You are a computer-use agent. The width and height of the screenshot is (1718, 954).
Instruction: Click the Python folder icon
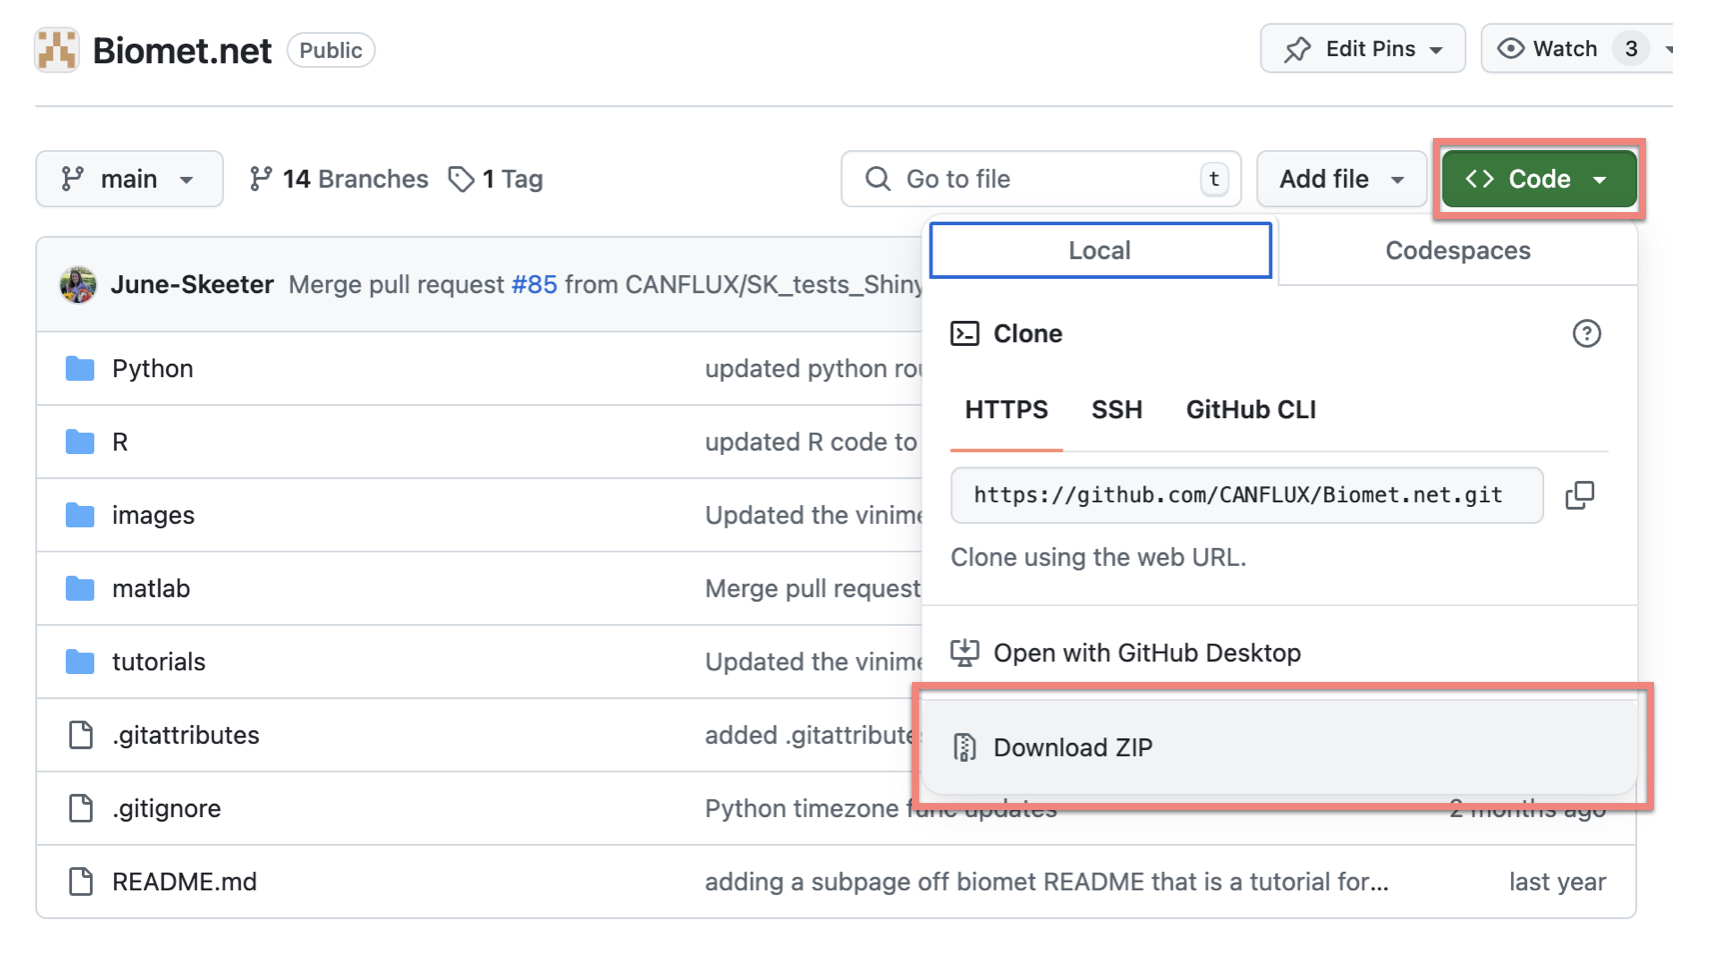(x=80, y=369)
